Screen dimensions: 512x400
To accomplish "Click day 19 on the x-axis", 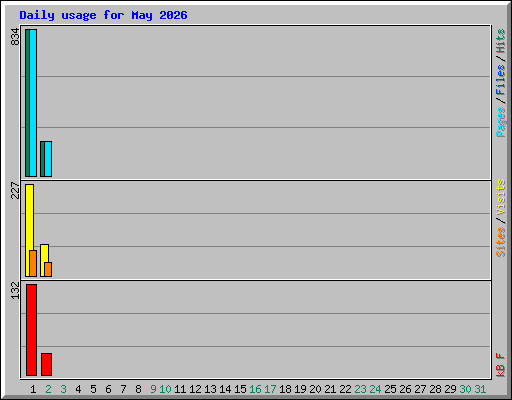I will click(x=300, y=389).
